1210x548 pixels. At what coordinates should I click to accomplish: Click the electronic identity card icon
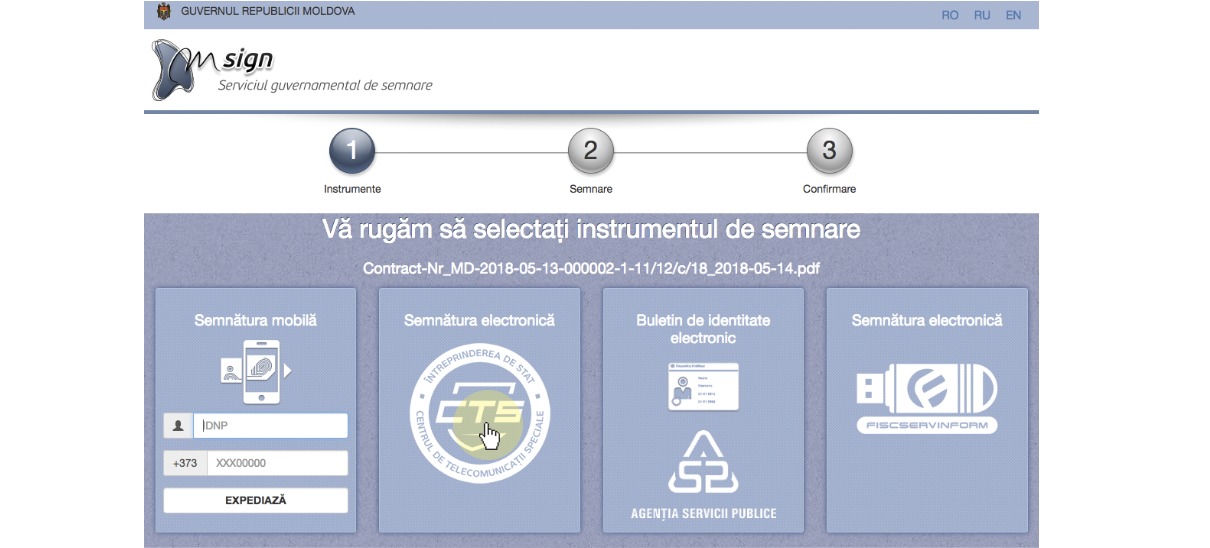703,386
